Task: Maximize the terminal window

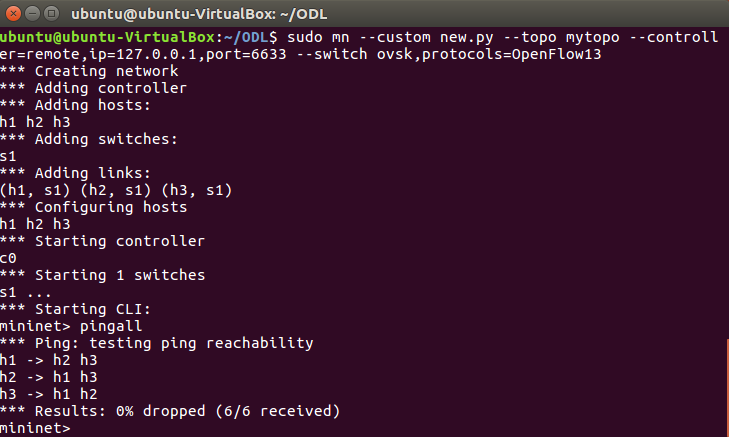Action: pyautogui.click(x=52, y=15)
